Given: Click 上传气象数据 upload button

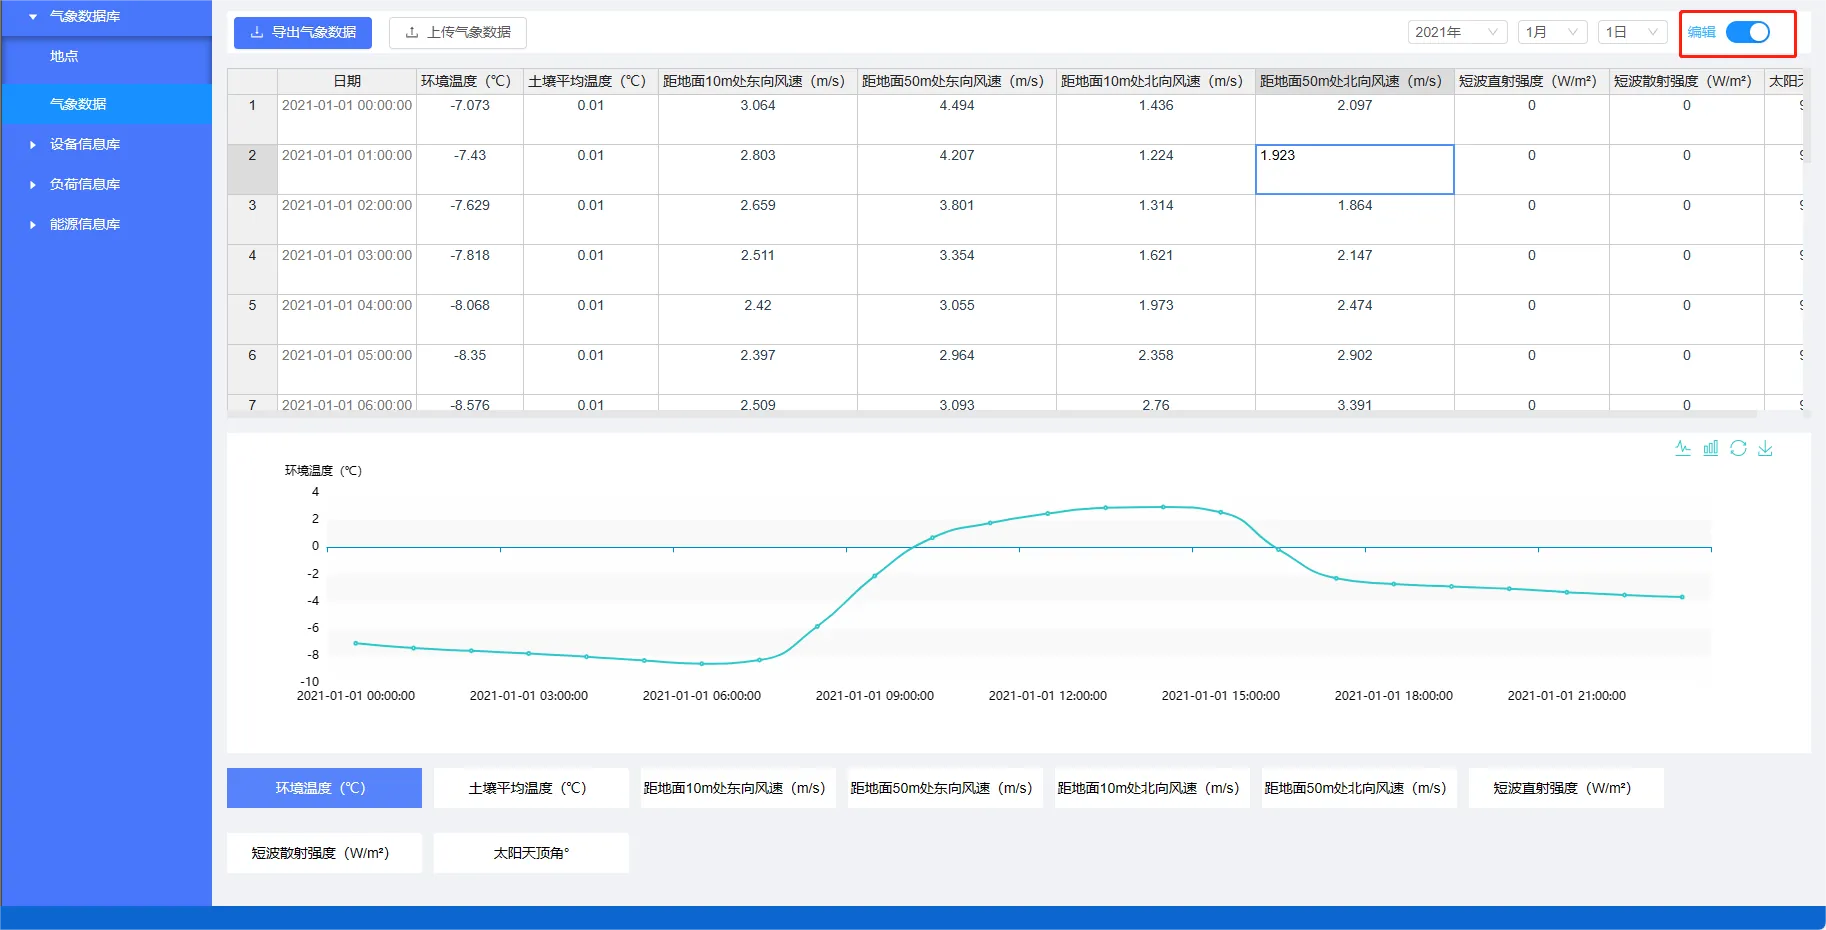Looking at the screenshot, I should pos(458,32).
